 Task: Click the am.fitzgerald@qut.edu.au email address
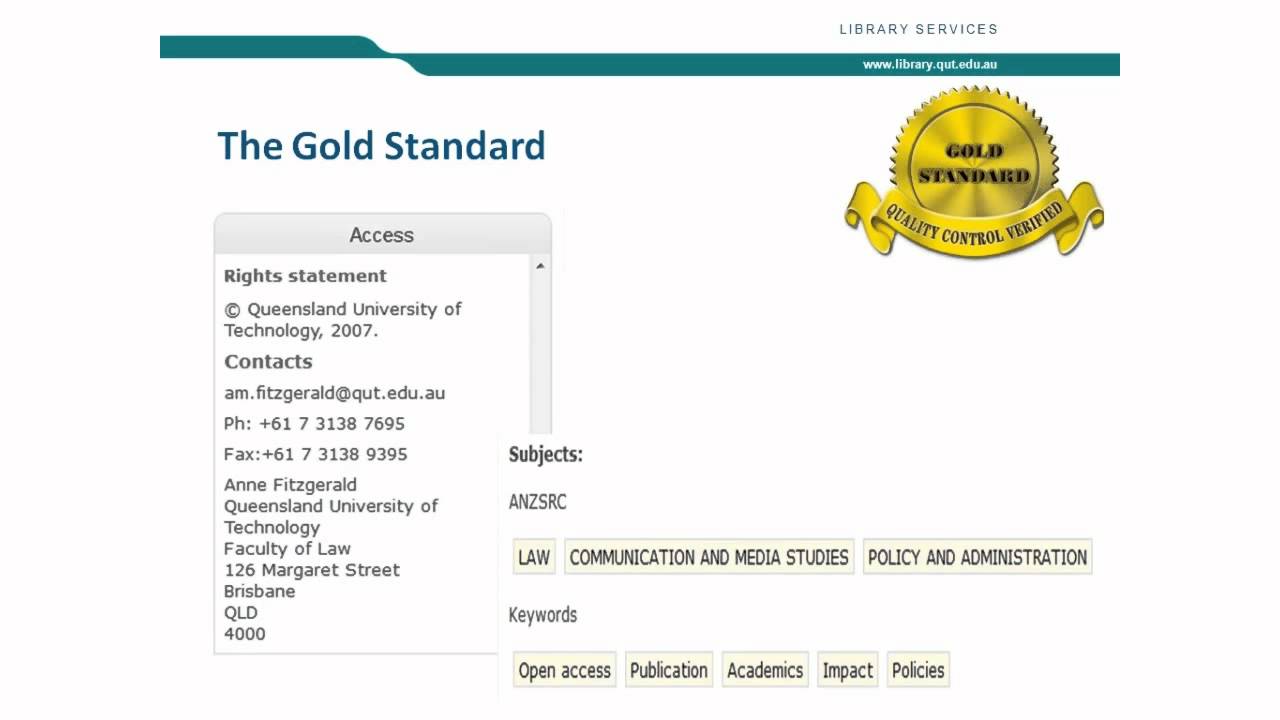coord(334,393)
